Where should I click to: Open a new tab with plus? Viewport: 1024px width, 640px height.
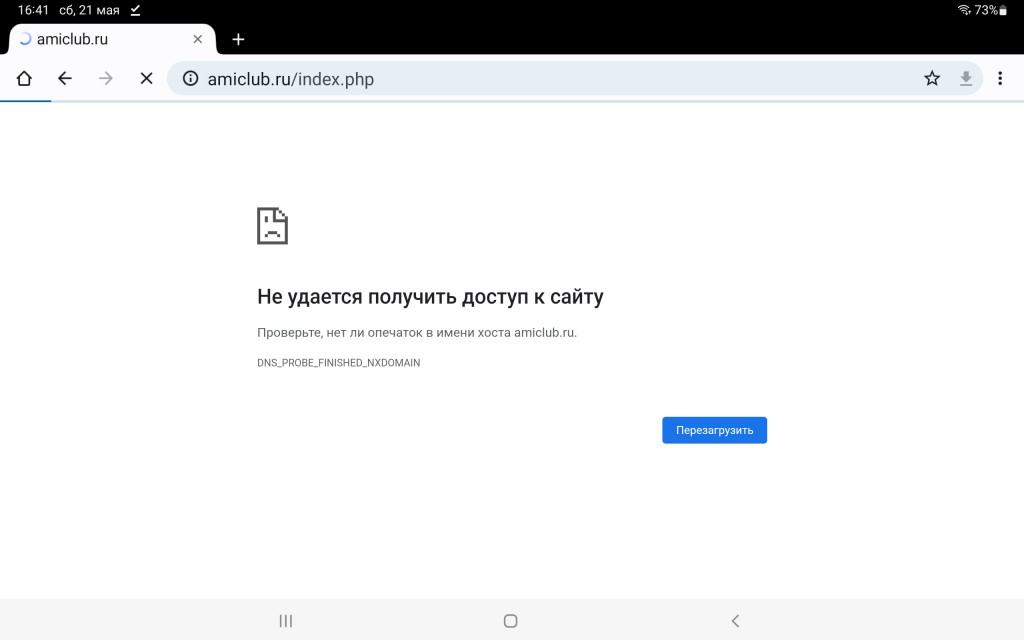pyautogui.click(x=238, y=39)
